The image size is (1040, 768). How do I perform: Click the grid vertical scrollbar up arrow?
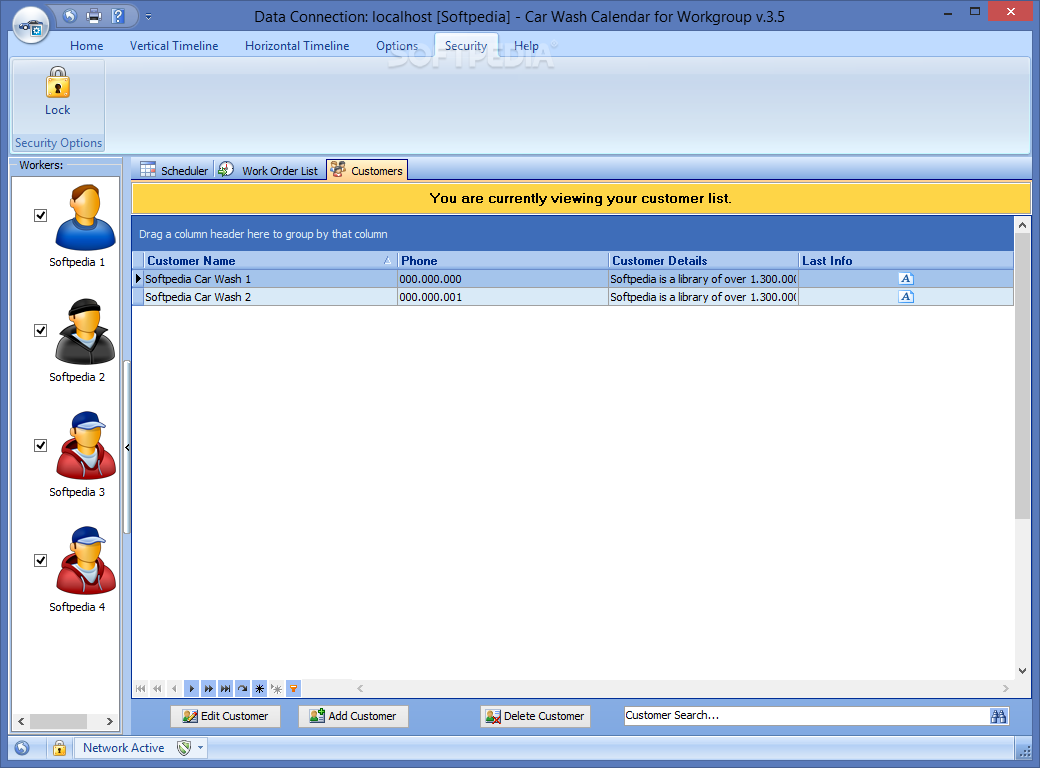click(1022, 225)
